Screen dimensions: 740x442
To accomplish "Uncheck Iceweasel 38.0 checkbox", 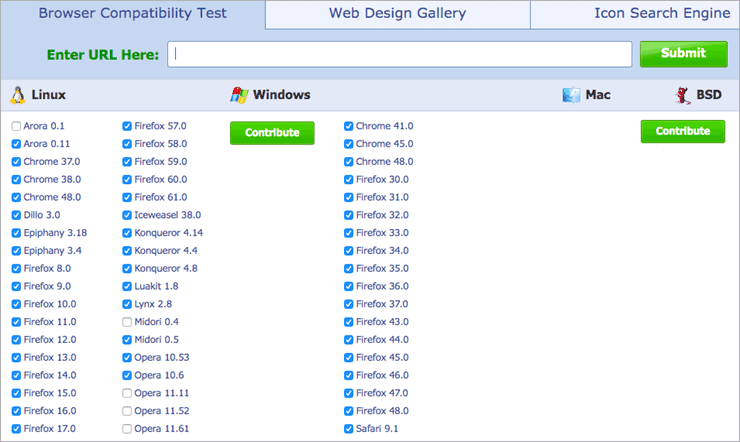I will pos(127,215).
